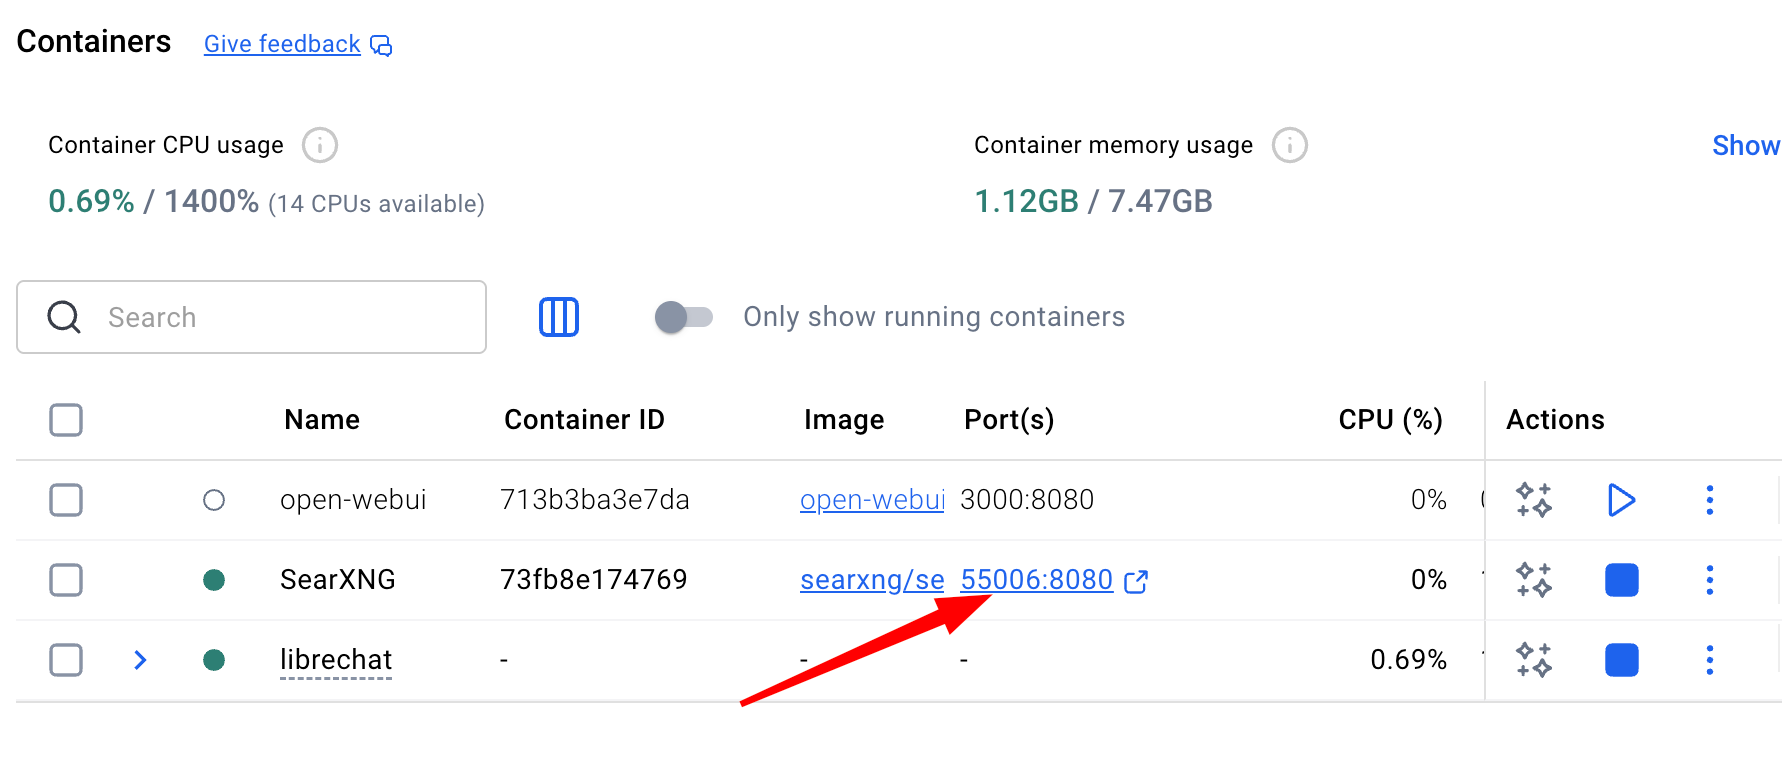Open SearXNG port 55006:8080 link

pyautogui.click(x=1036, y=580)
